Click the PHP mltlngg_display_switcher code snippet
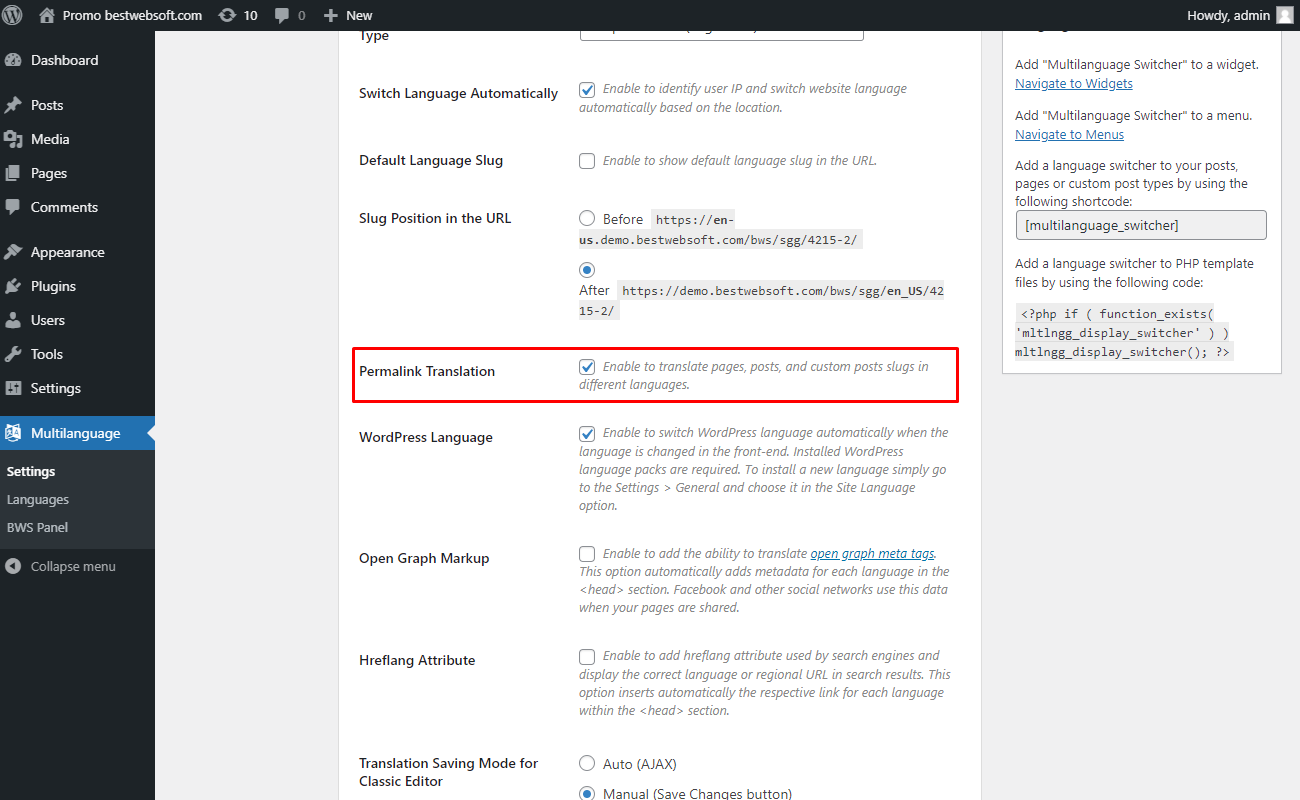1300x800 pixels. pyautogui.click(x=1125, y=332)
